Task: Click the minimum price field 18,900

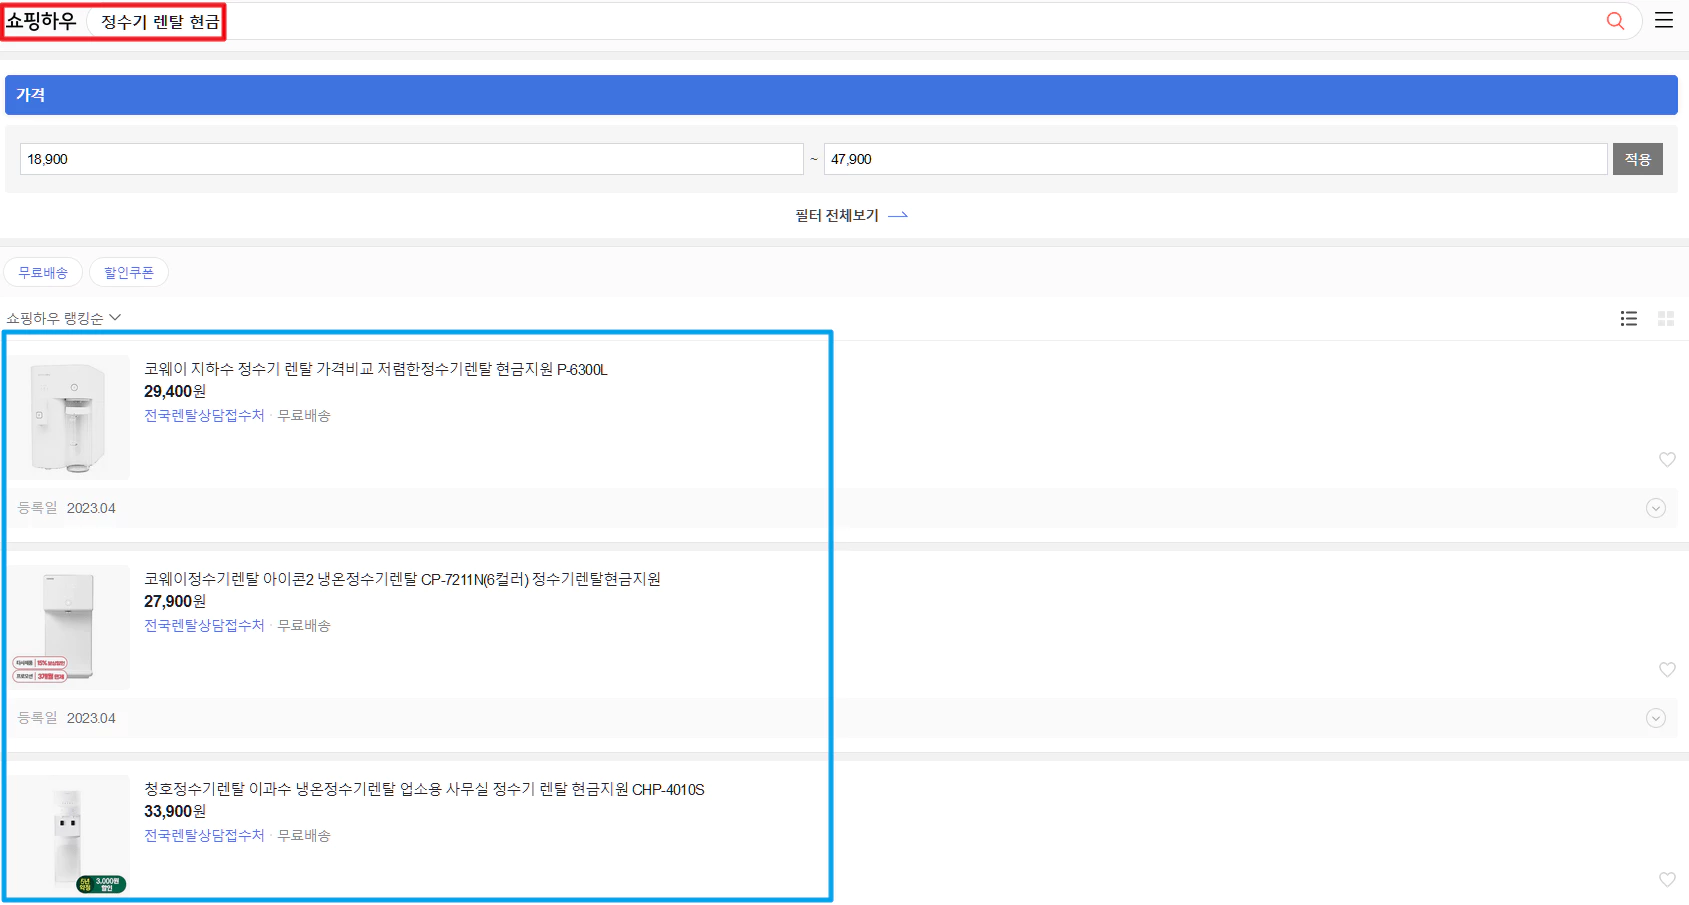Action: coord(412,159)
